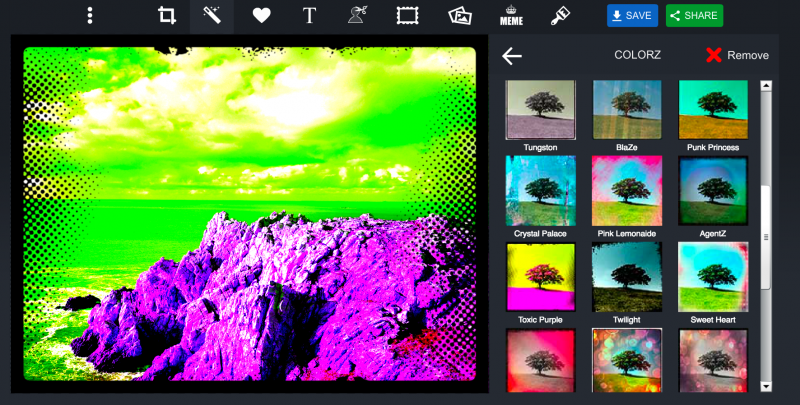Click the red X remove icon
Image resolution: width=800 pixels, height=405 pixels.
pos(714,55)
